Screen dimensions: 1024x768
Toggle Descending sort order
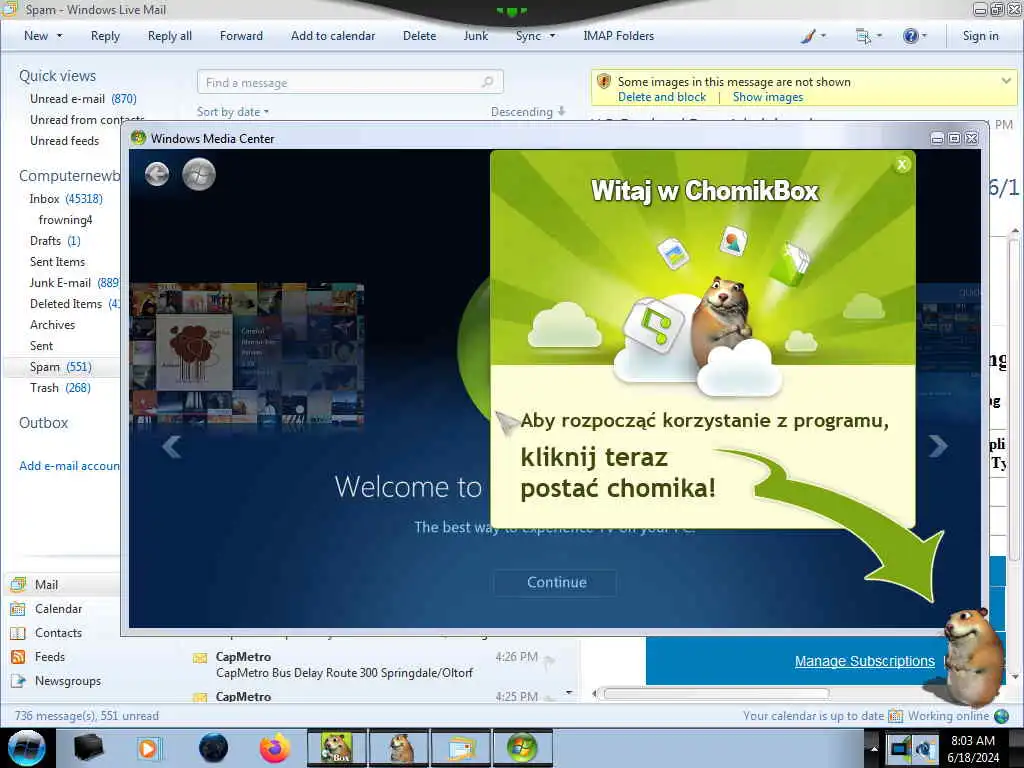528,112
